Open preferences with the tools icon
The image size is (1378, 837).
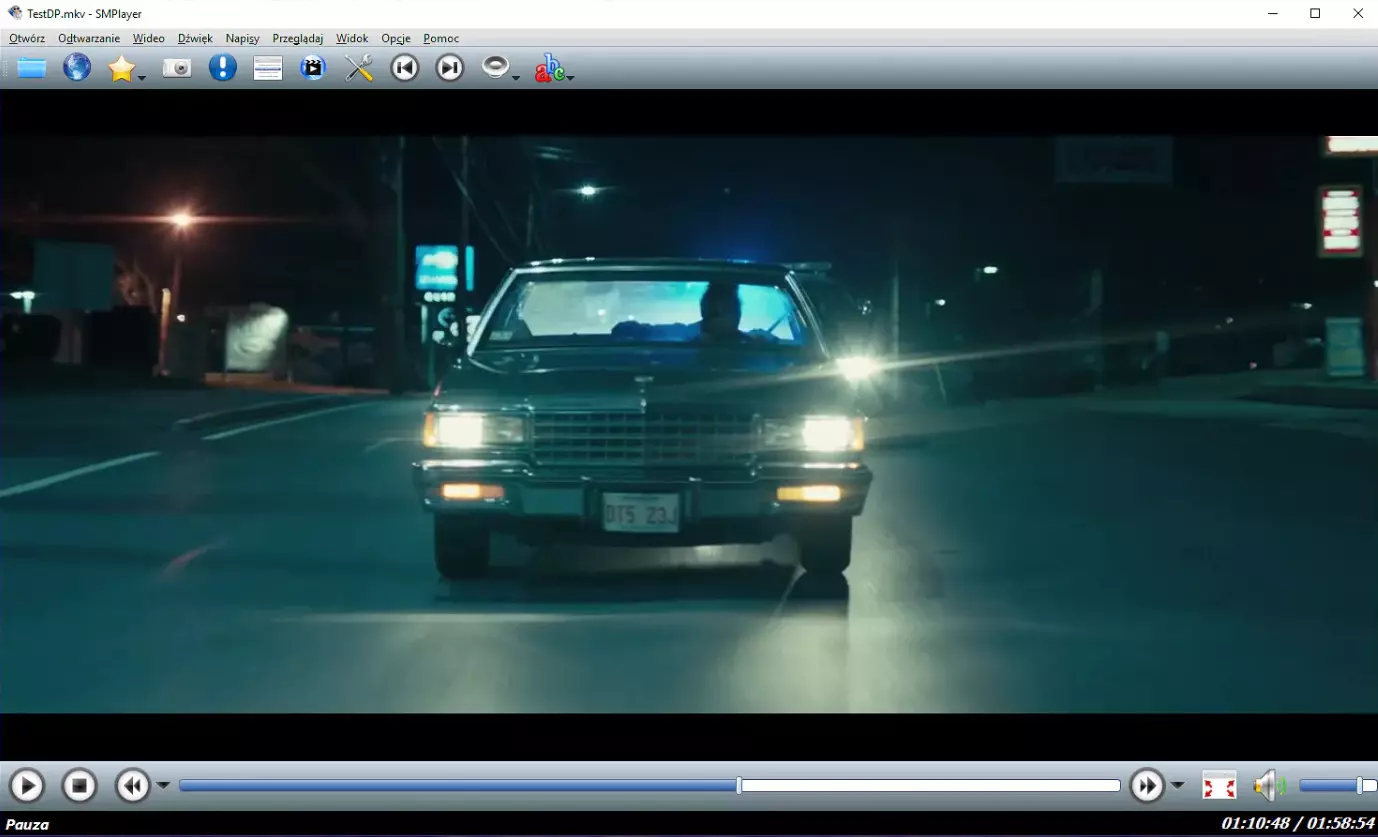[x=359, y=68]
